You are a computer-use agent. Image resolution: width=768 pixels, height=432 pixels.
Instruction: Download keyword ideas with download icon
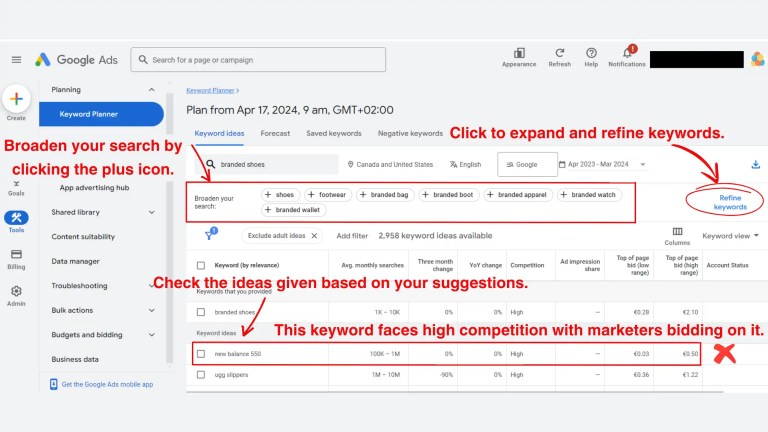point(755,165)
